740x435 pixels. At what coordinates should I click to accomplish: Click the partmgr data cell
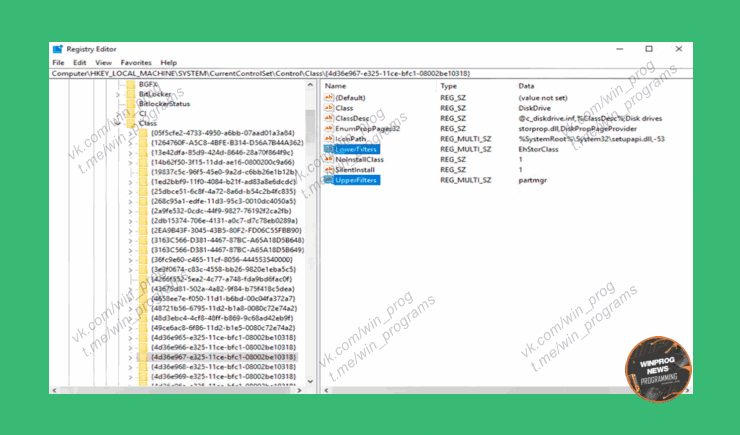[x=532, y=180]
